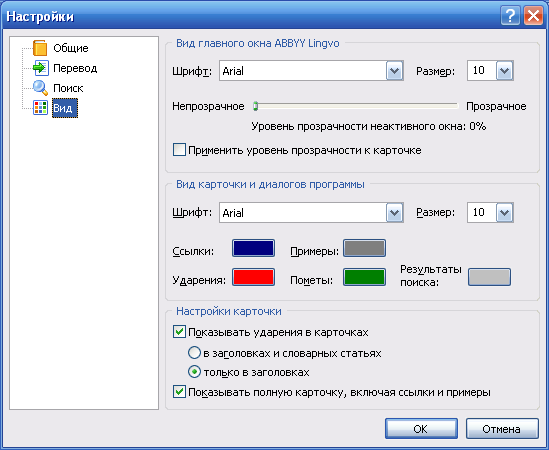The image size is (549, 450).
Task: Select Общие in the settings tree
Action: click(x=71, y=48)
